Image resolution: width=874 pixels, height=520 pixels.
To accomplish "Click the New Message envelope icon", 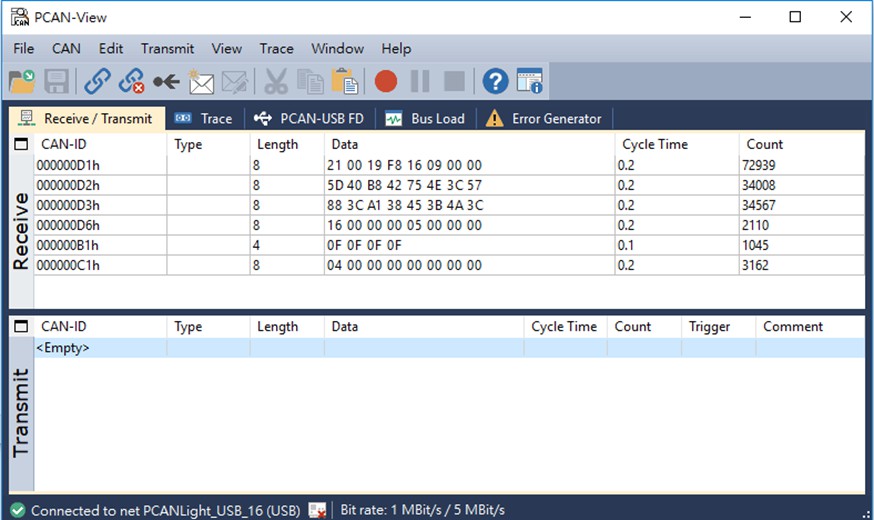I will pos(201,81).
